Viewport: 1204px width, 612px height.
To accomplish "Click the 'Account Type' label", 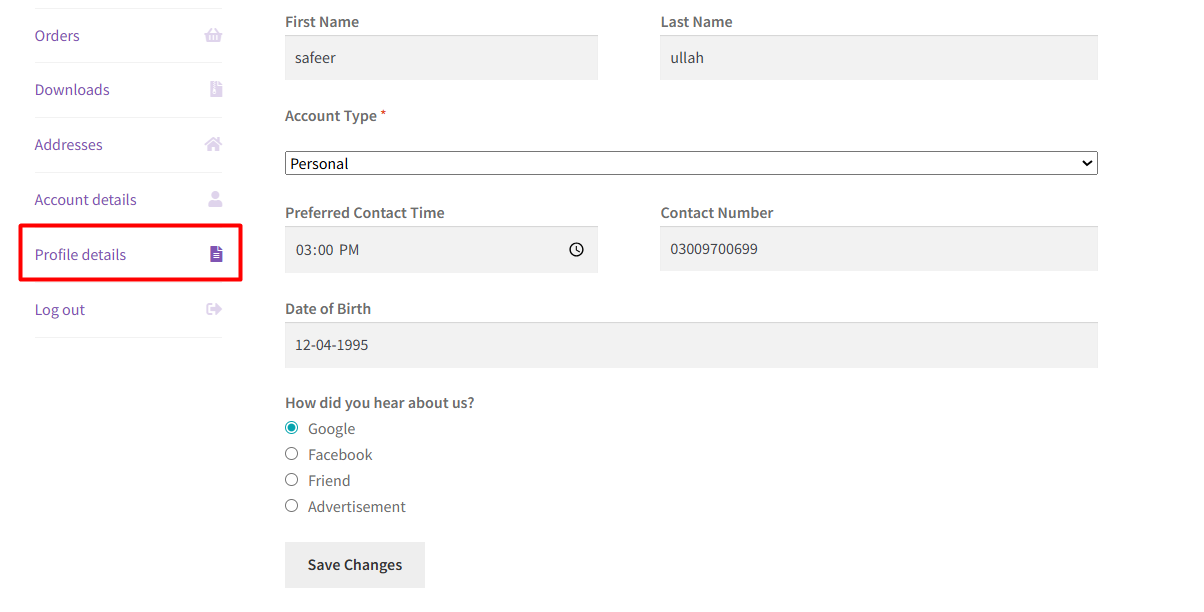I will pyautogui.click(x=331, y=116).
